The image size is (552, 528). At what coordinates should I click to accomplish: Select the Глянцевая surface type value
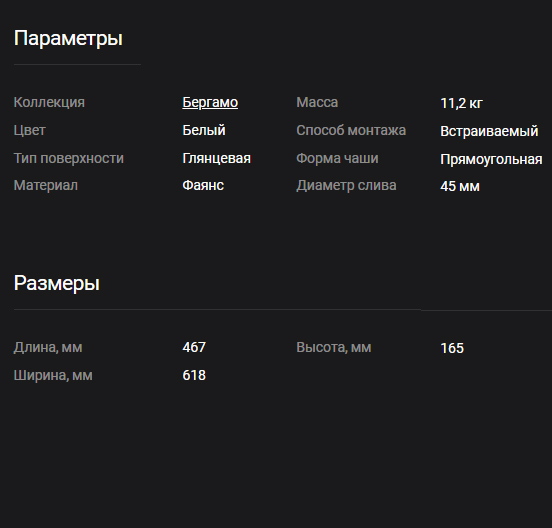pos(217,158)
